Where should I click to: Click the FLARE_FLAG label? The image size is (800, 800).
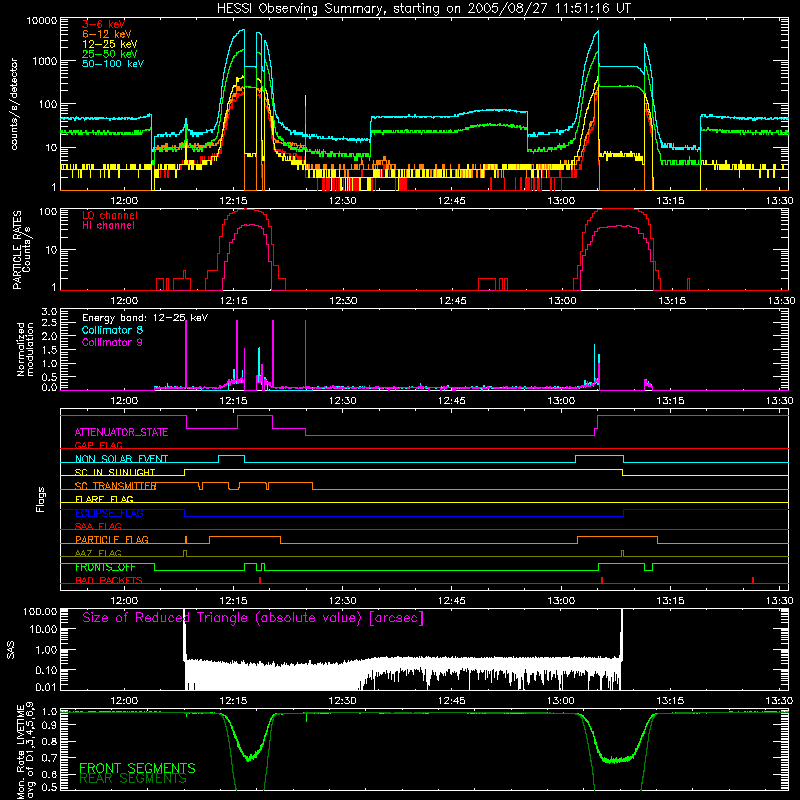pyautogui.click(x=104, y=499)
